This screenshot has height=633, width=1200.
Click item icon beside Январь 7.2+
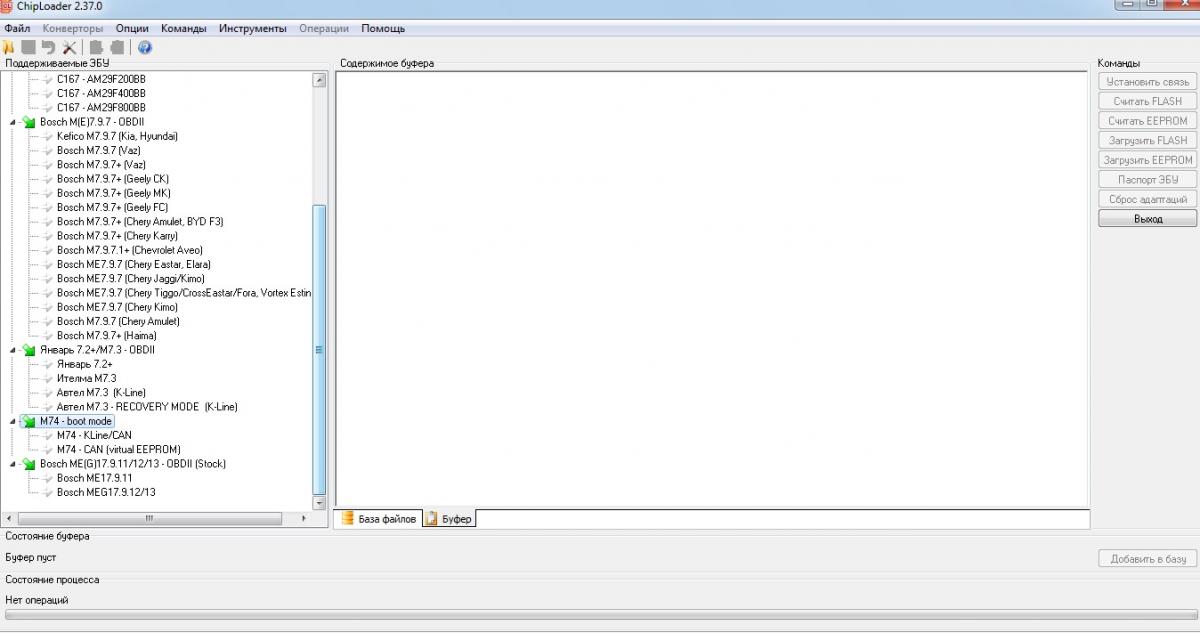pos(47,364)
